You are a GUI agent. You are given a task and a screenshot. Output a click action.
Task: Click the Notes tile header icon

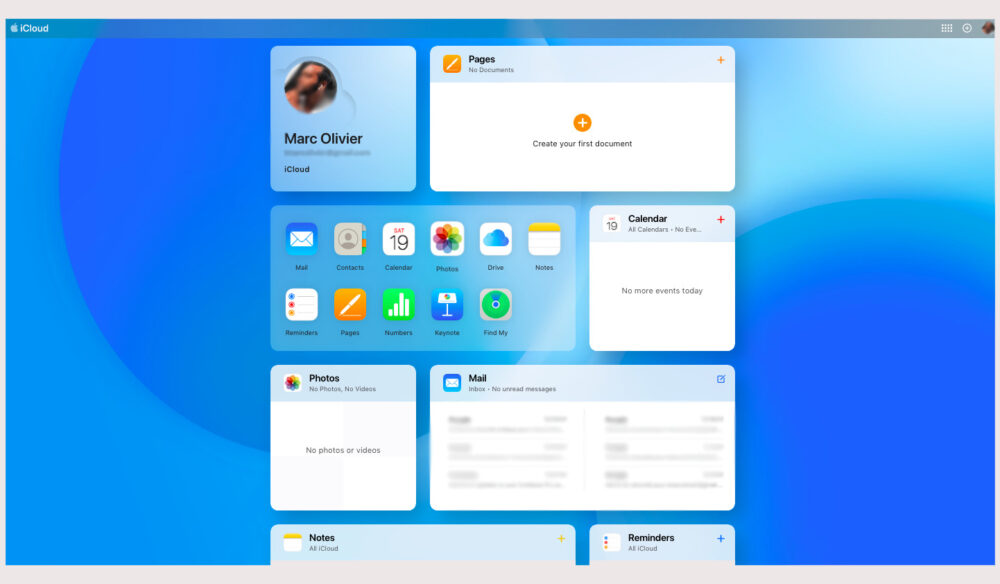click(x=293, y=542)
